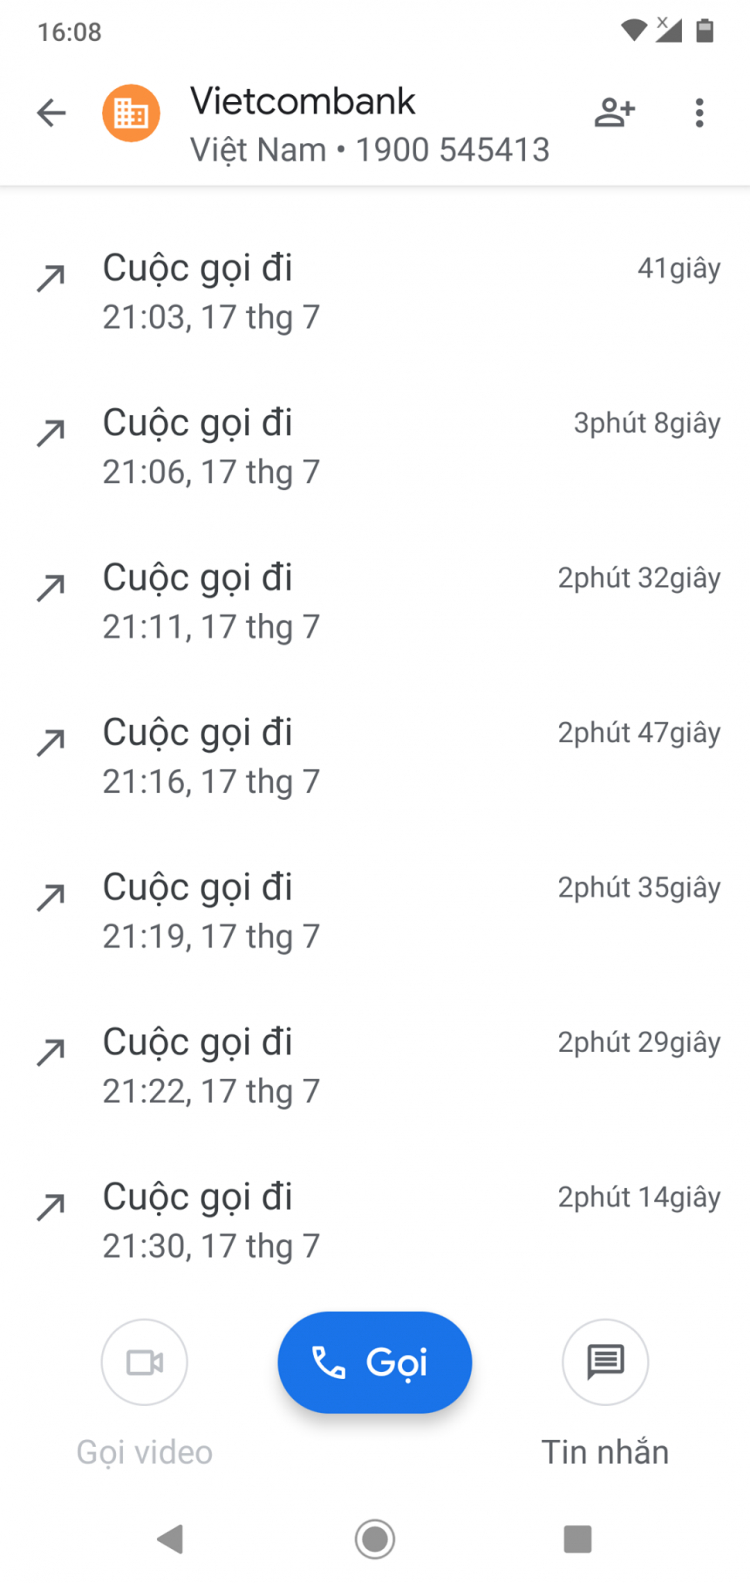This screenshot has width=750, height=1583.
Task: Tap outgoing arrow icon of 21:11 call
Action: click(x=51, y=588)
